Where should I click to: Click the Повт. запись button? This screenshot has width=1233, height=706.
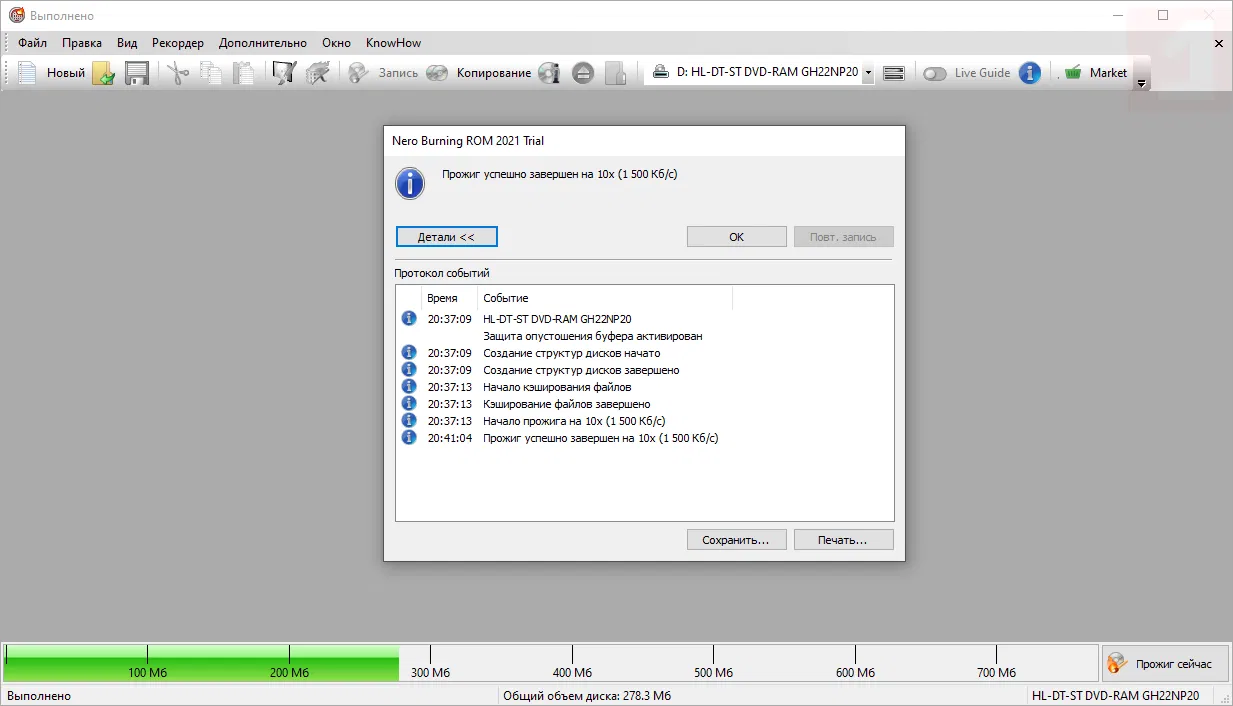pyautogui.click(x=843, y=237)
